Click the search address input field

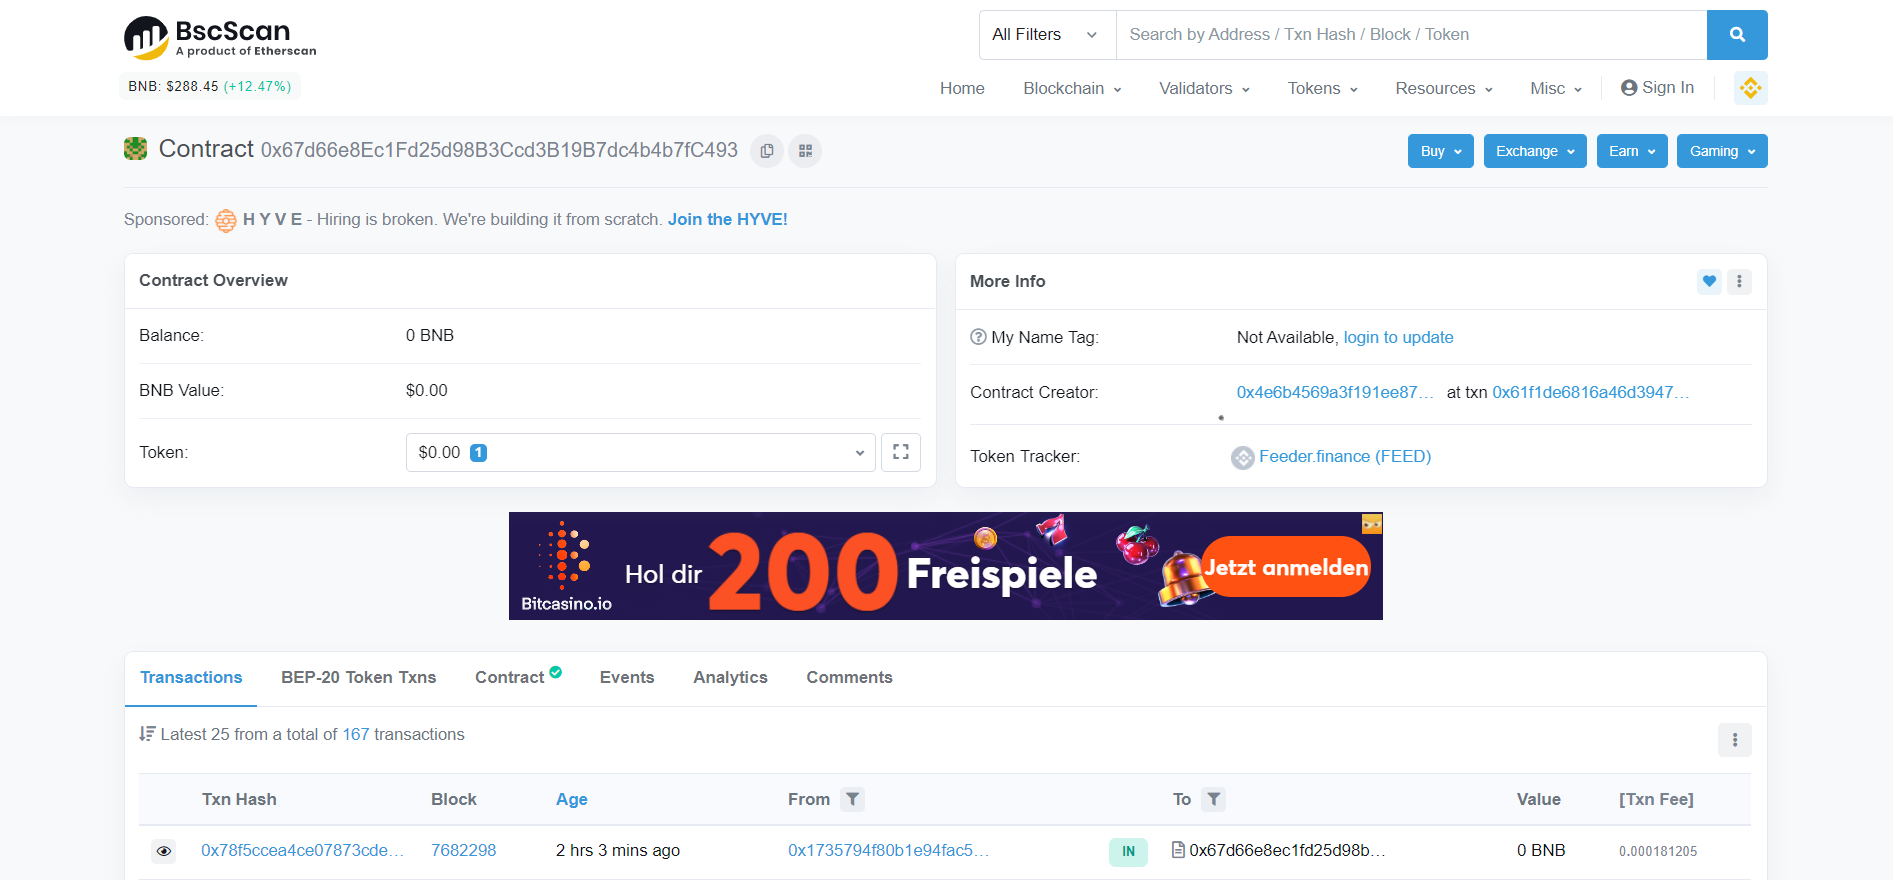coord(1412,35)
